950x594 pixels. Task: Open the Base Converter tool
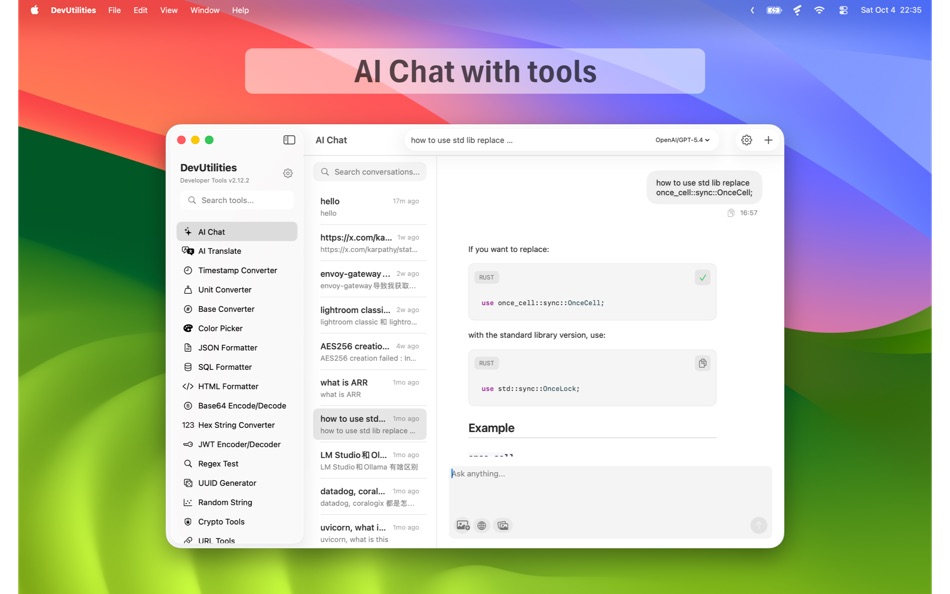(x=237, y=309)
